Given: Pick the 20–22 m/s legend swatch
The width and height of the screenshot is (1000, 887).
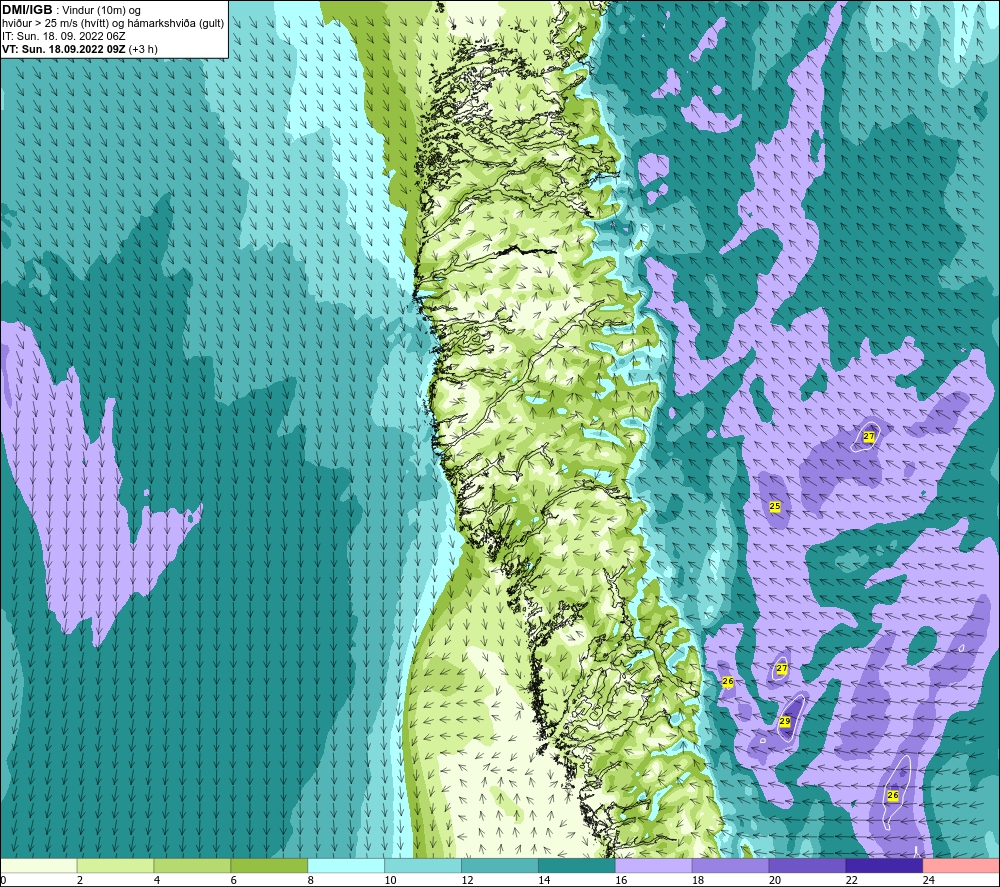Looking at the screenshot, I should [807, 865].
